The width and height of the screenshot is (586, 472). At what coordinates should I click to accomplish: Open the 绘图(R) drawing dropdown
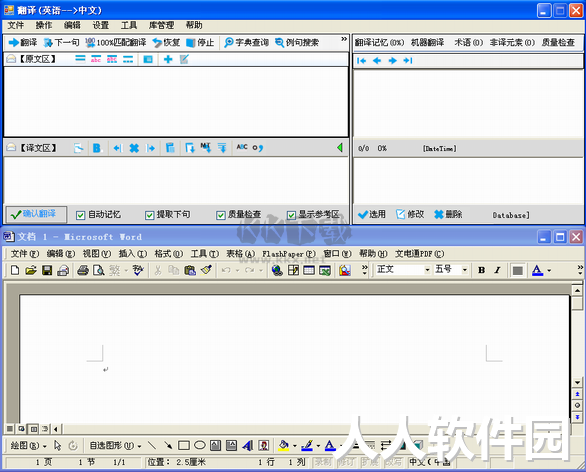click(28, 445)
